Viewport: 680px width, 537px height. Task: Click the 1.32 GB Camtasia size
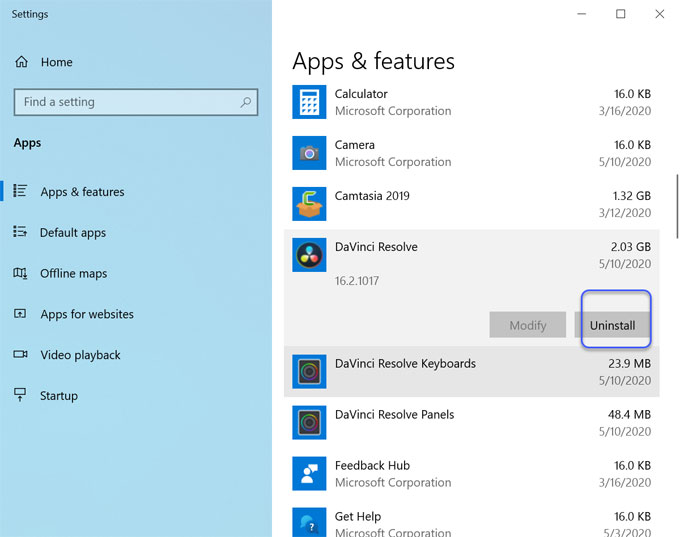click(x=632, y=196)
